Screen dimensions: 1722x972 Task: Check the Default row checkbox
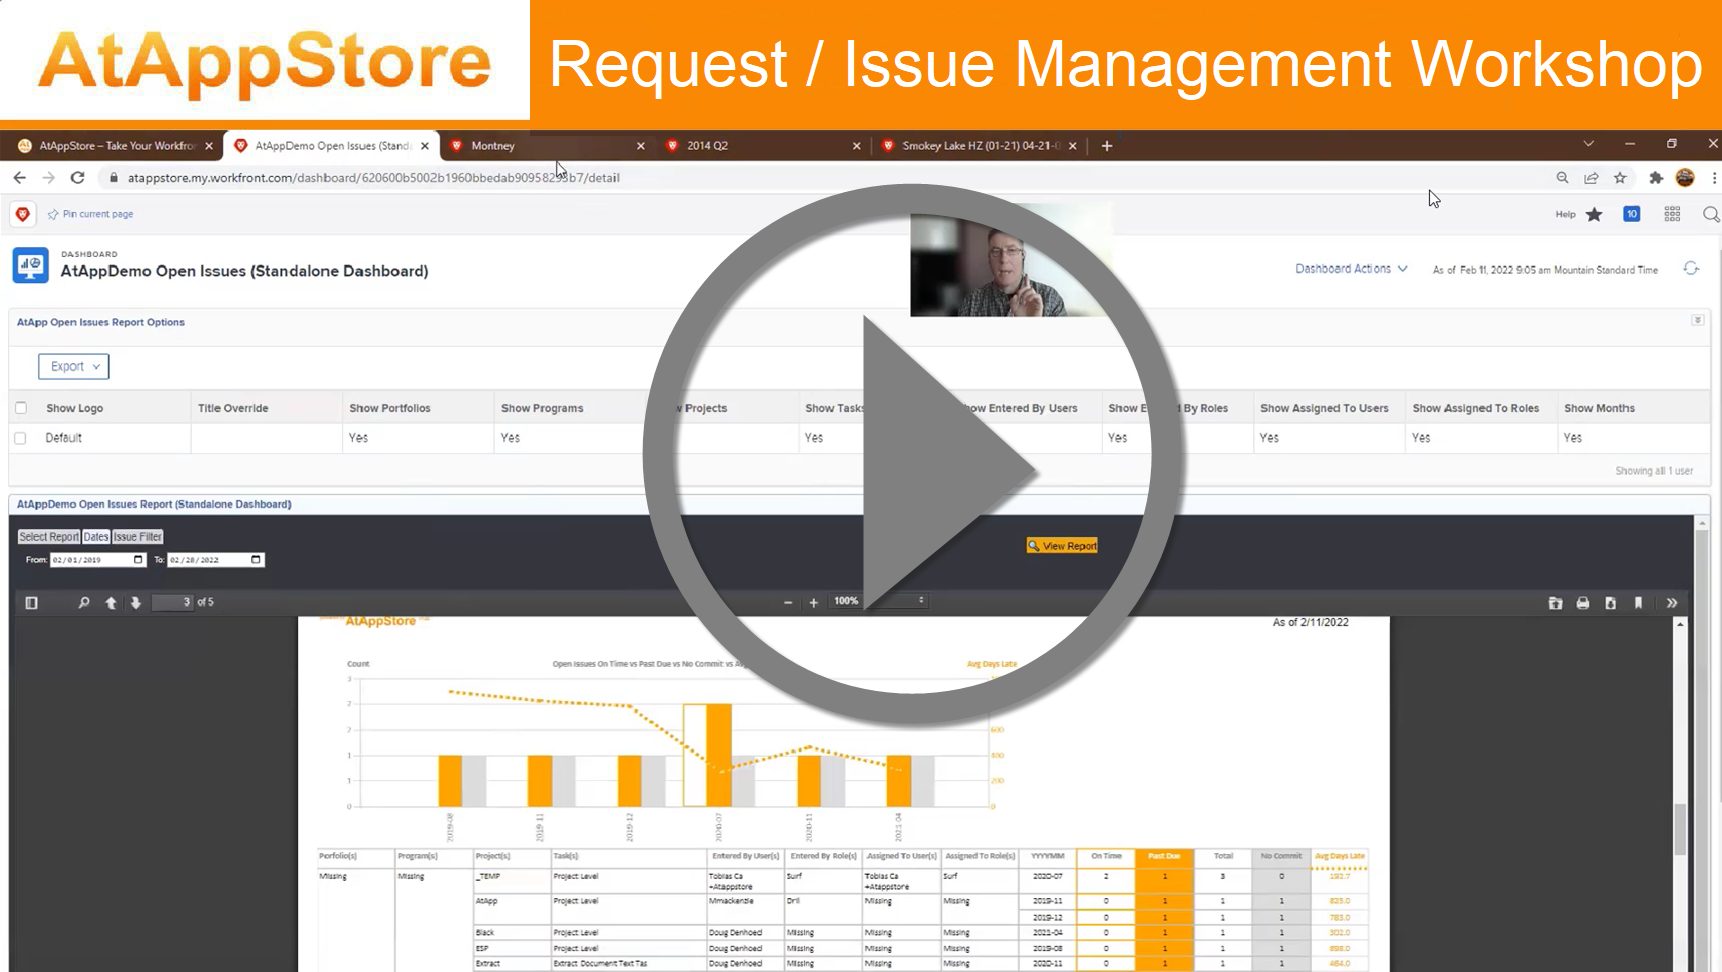click(20, 438)
